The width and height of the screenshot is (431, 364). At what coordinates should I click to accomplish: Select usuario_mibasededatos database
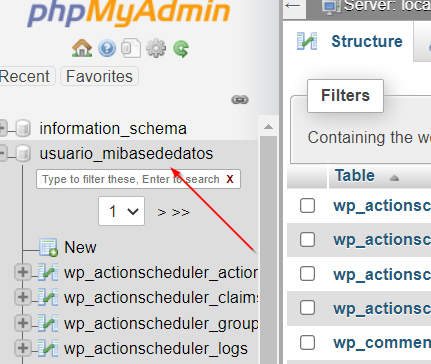[x=126, y=154]
